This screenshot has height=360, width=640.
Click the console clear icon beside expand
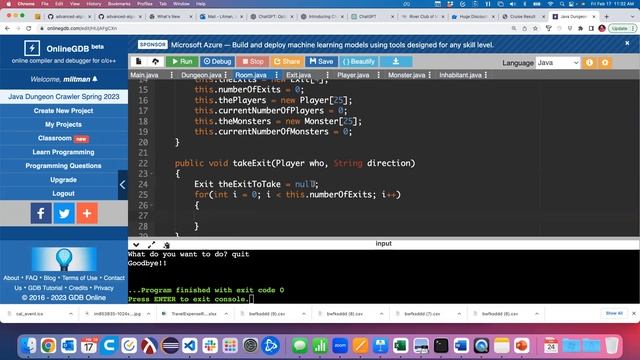[167, 245]
